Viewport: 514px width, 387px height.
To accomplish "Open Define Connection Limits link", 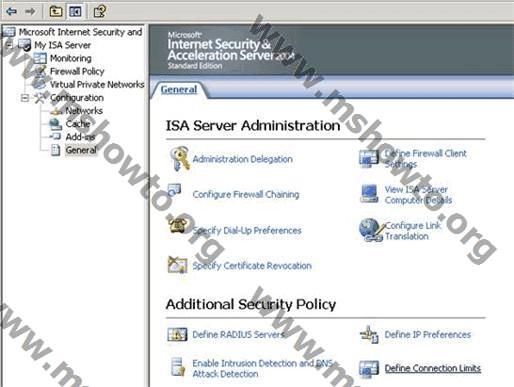I will [433, 368].
